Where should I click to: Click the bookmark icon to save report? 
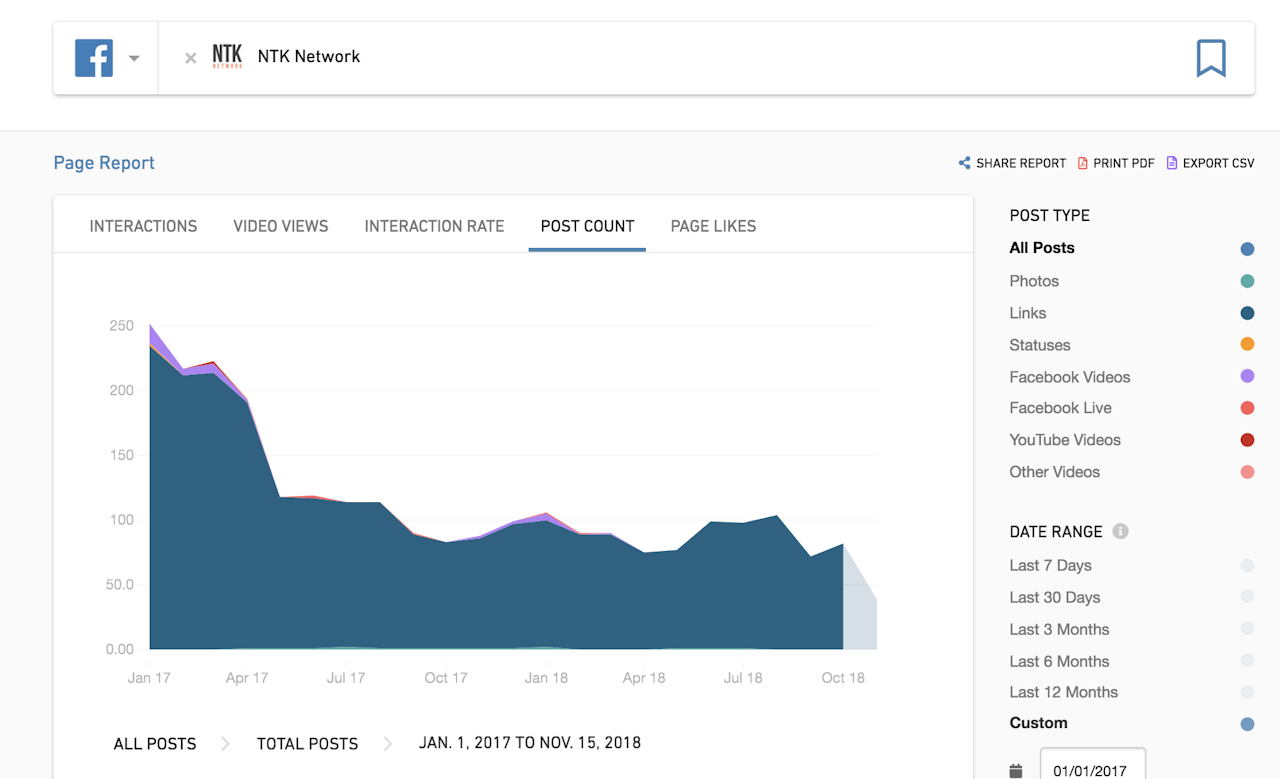(x=1211, y=58)
